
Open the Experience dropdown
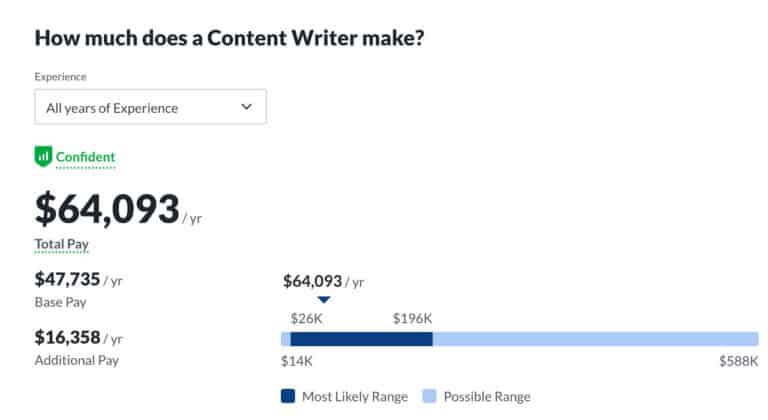point(150,107)
